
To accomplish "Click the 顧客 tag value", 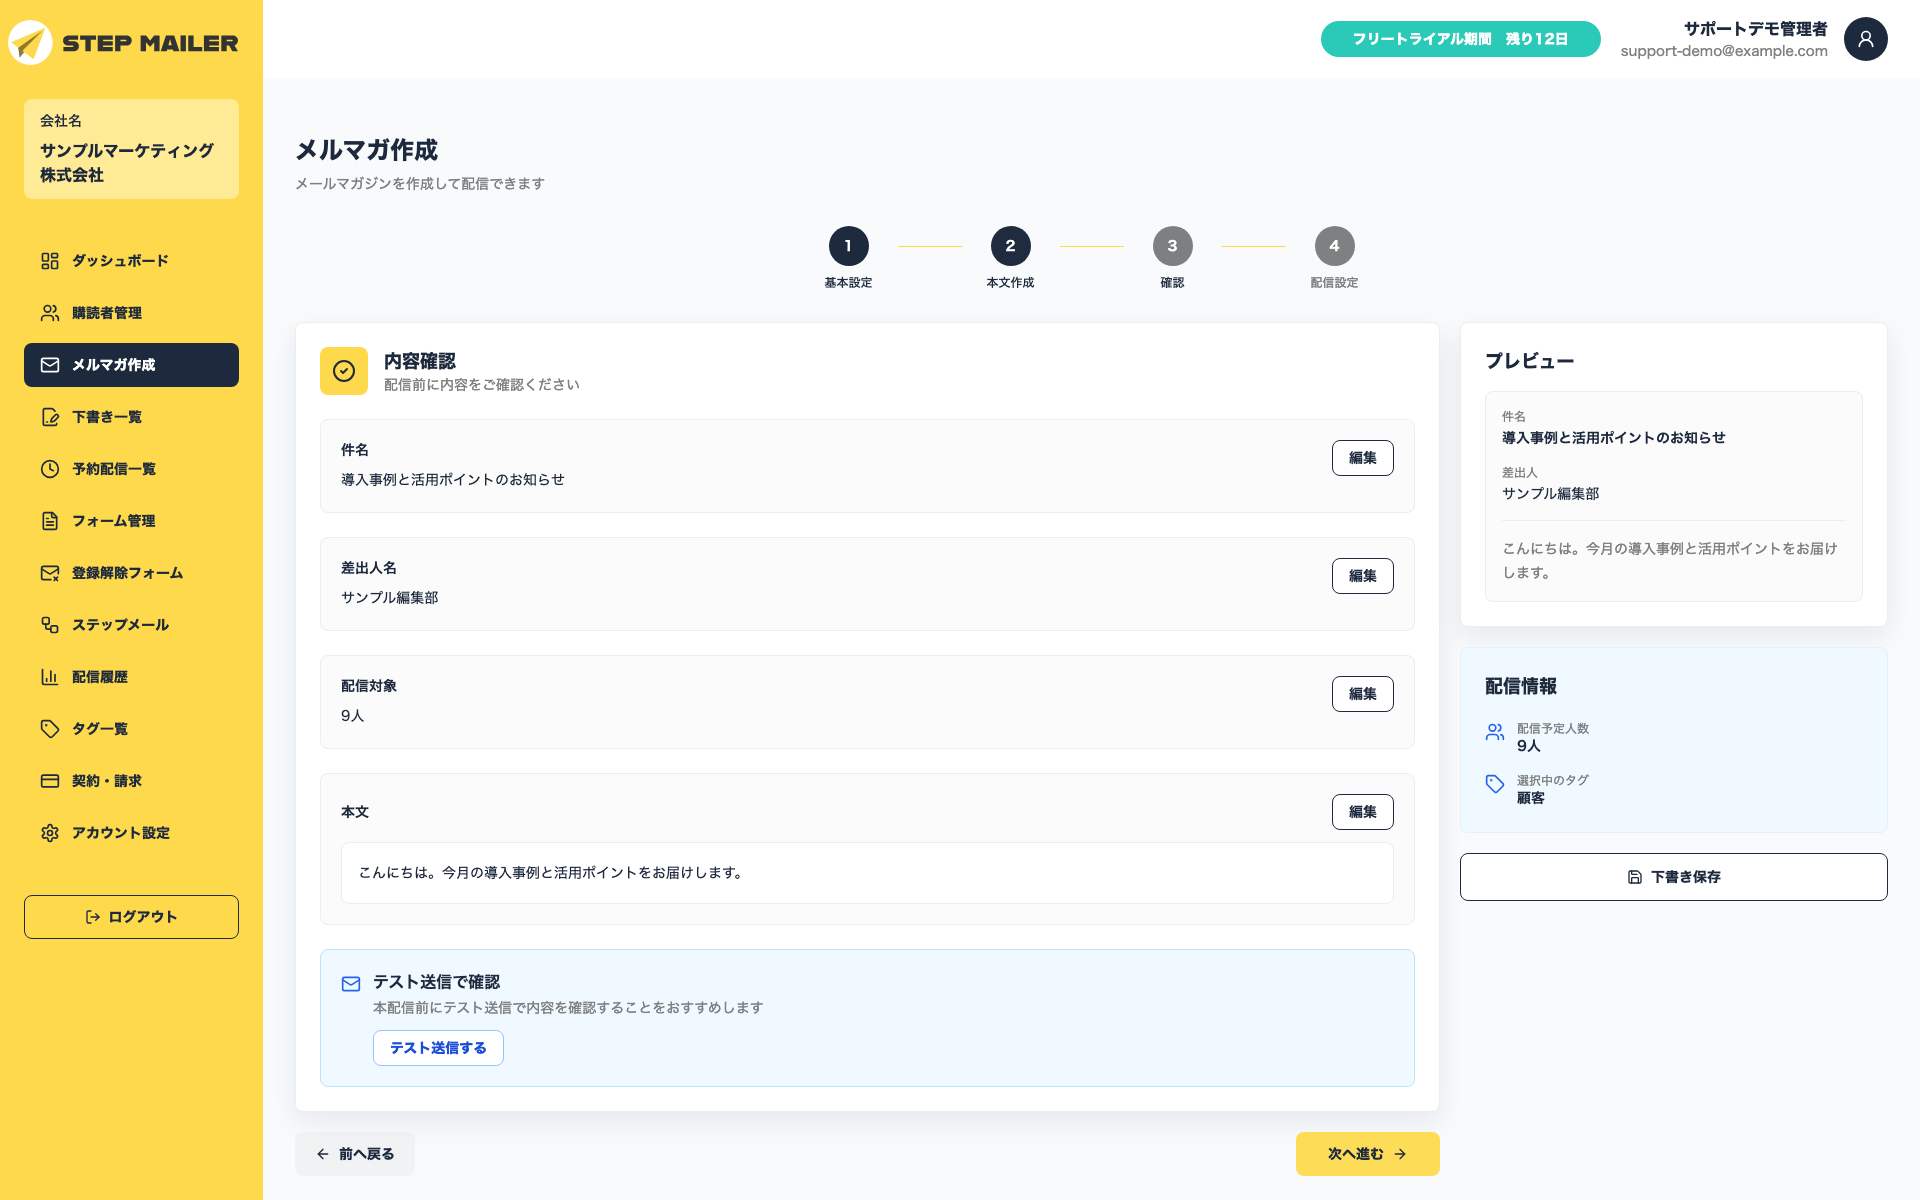I will [x=1530, y=798].
